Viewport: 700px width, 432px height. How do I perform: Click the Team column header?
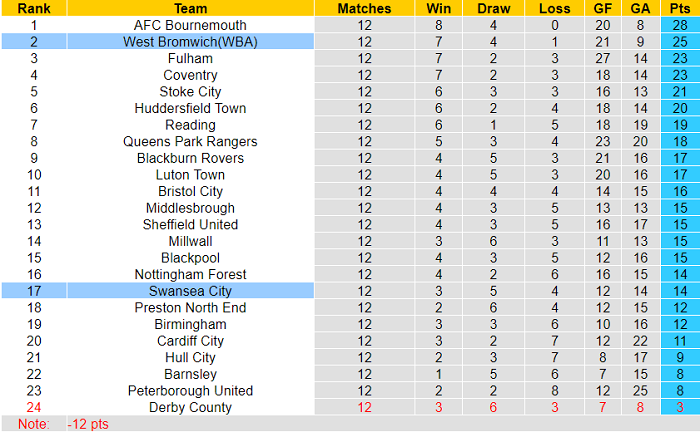coord(190,8)
